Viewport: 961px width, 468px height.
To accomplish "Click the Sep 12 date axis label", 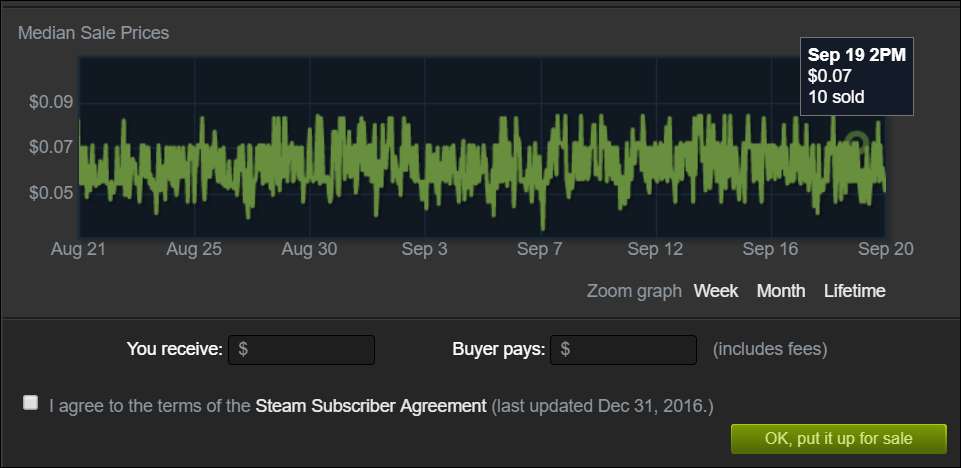I will click(655, 249).
